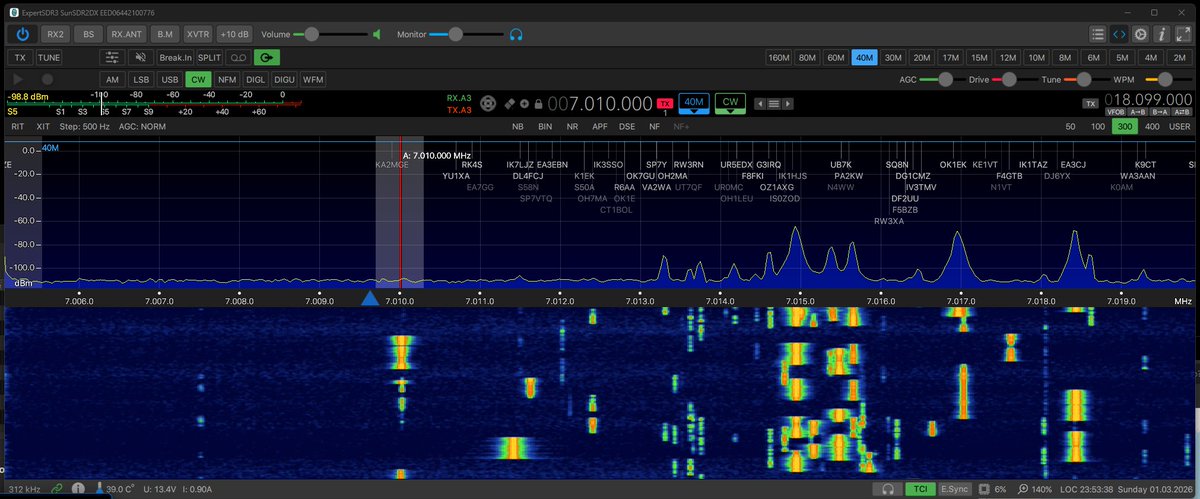This screenshot has width=1200, height=499.
Task: Click the power on/off icon
Action: [x=23, y=33]
